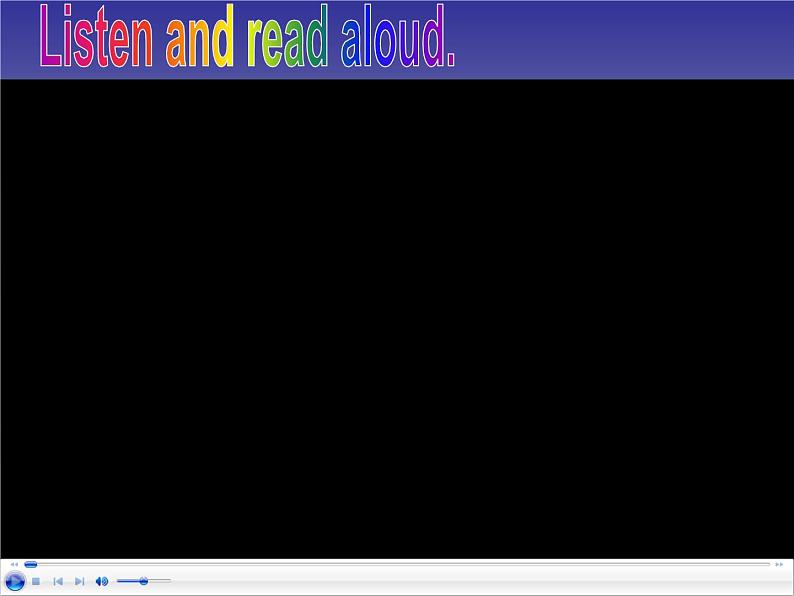Click the word "Listen" in the title
794x596 pixels.
point(97,40)
